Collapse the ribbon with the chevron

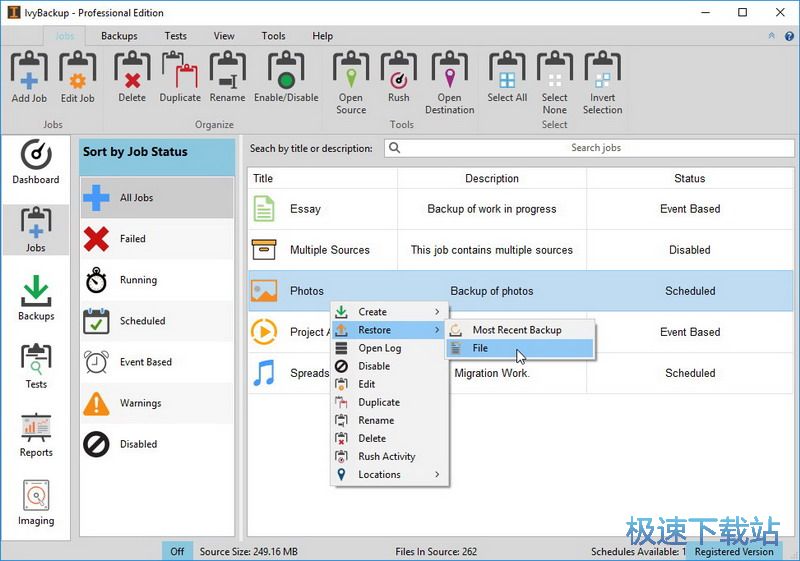pyautogui.click(x=771, y=36)
